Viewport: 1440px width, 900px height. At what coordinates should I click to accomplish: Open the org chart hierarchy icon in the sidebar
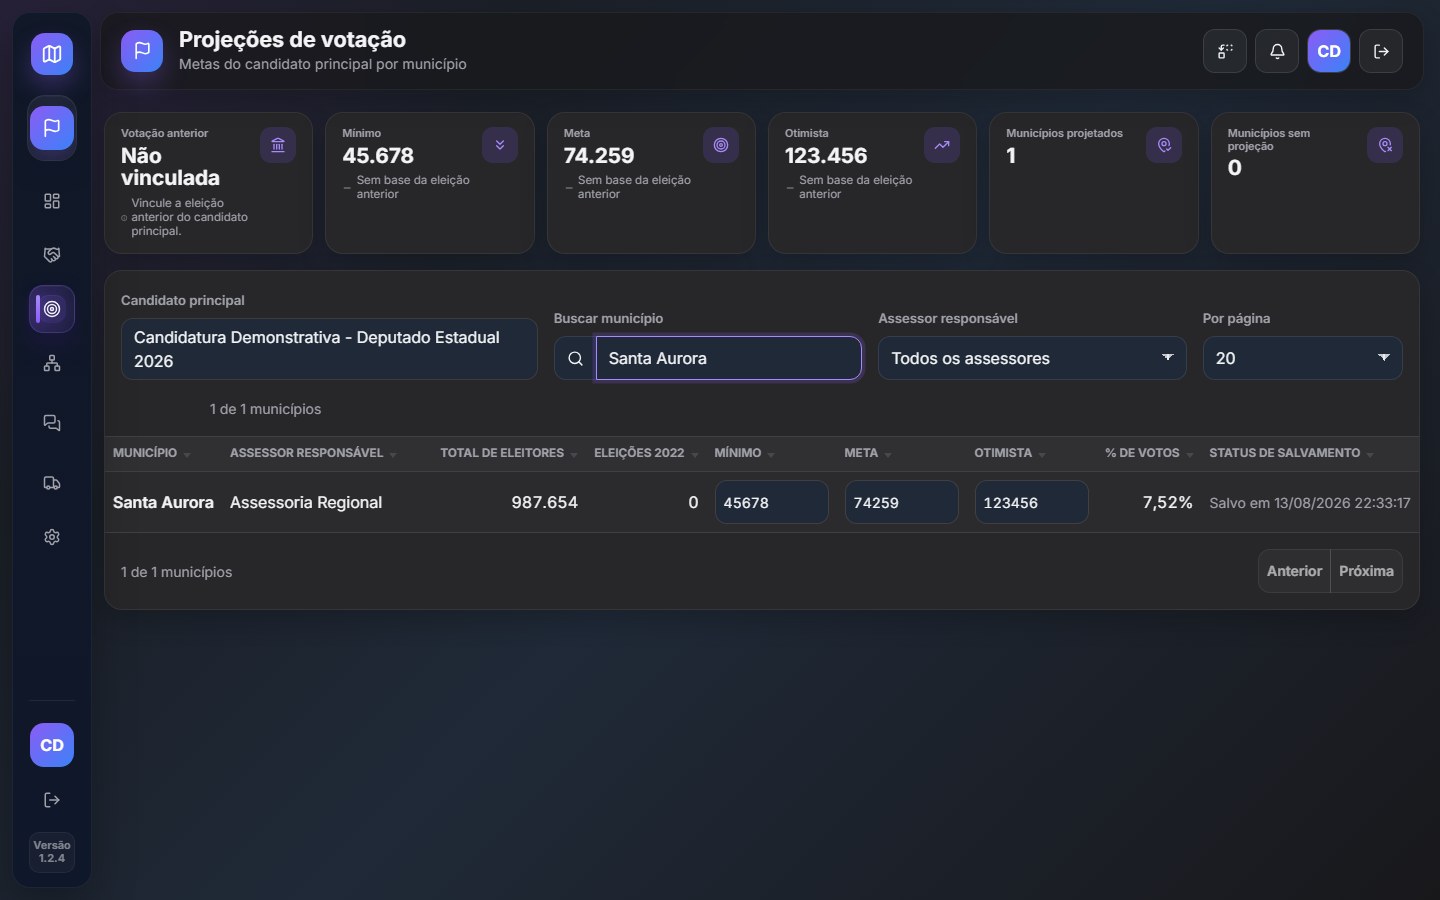coord(52,364)
